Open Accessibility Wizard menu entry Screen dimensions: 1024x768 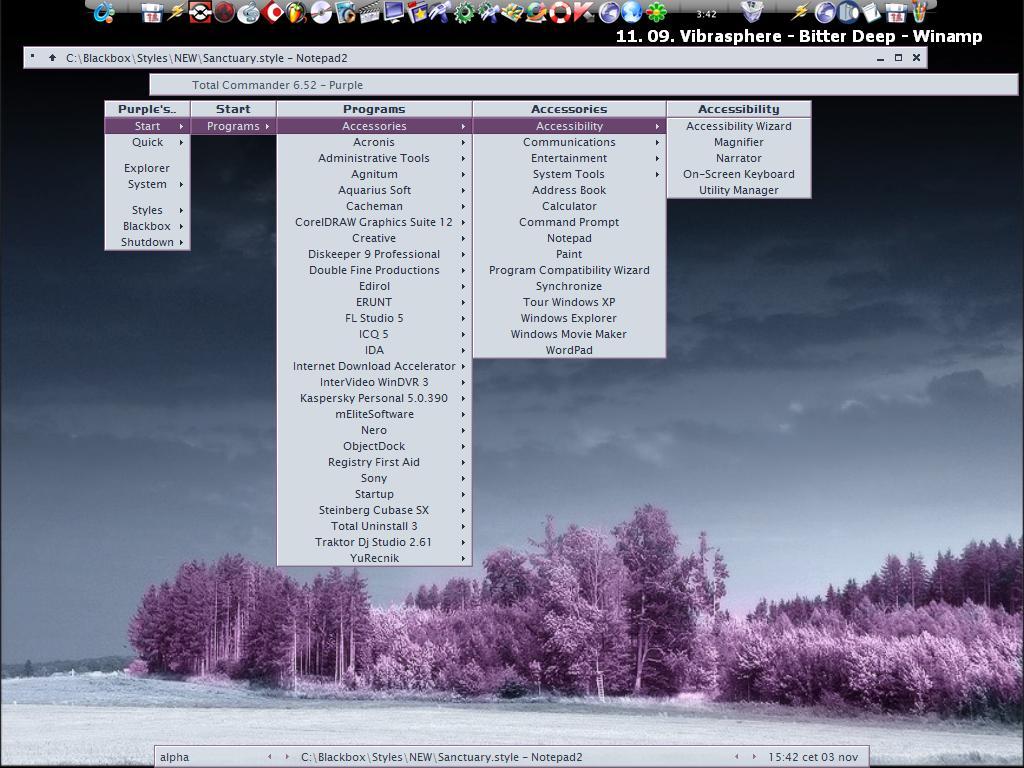tap(739, 126)
